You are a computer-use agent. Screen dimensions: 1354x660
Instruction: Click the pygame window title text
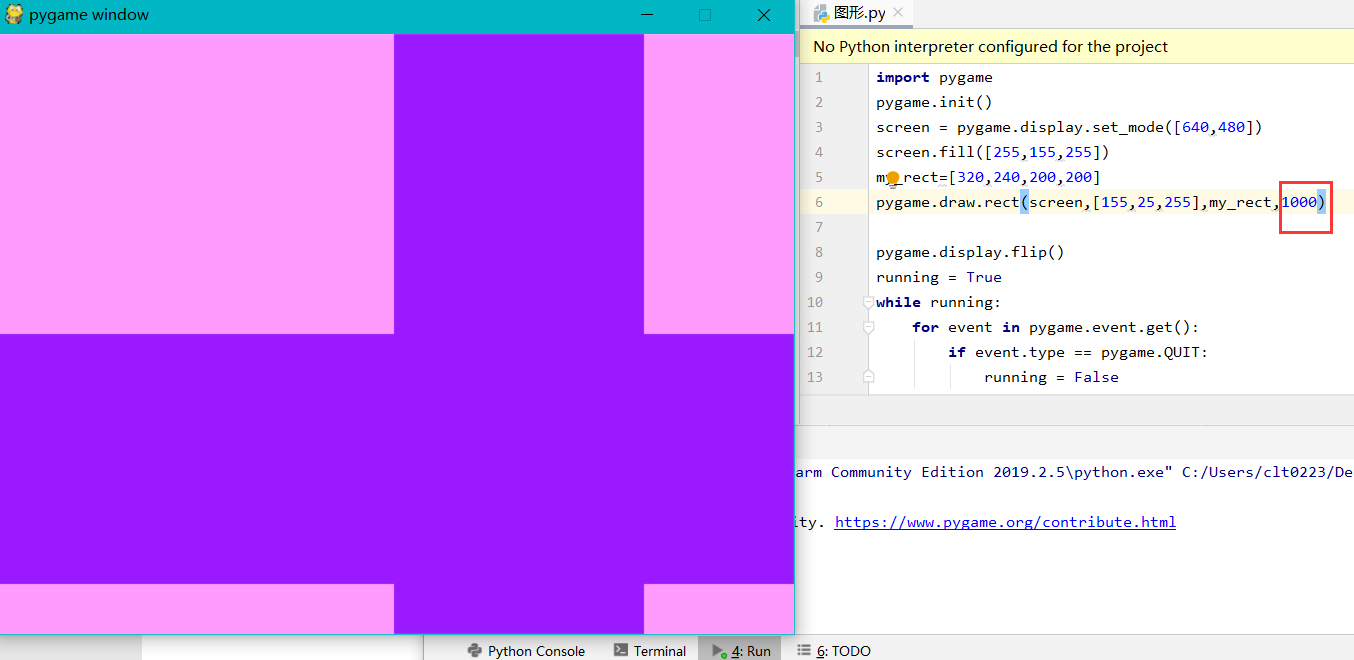click(x=89, y=15)
